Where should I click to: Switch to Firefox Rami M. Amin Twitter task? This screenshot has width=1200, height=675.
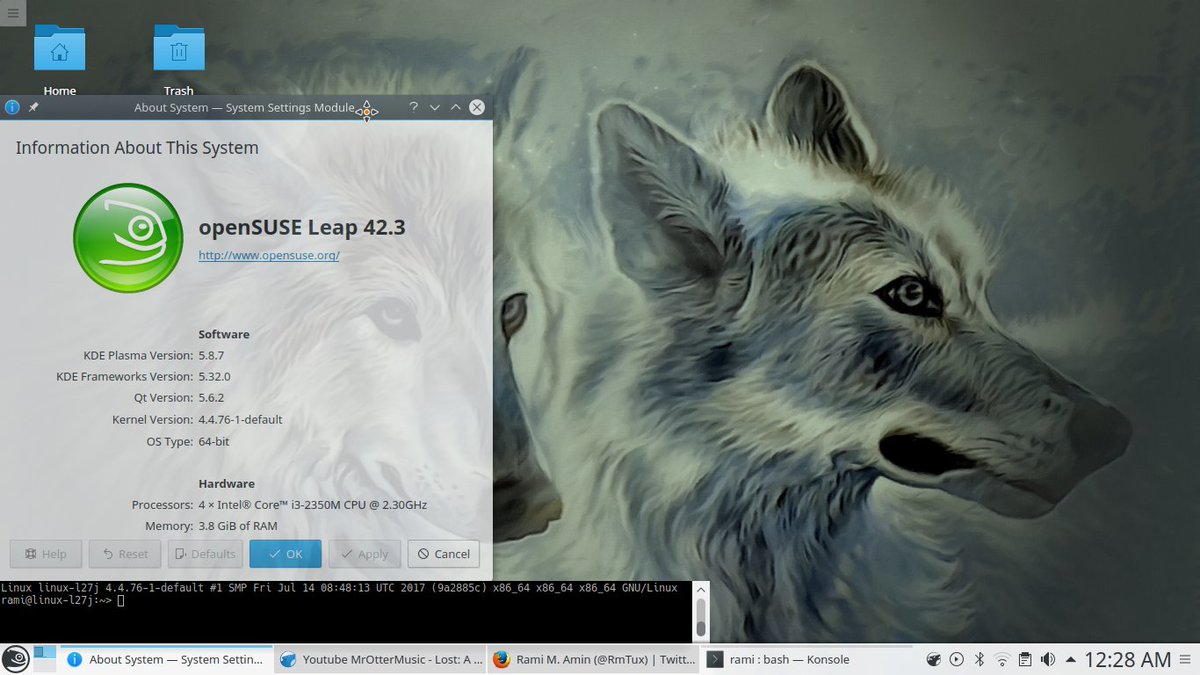[x=594, y=659]
